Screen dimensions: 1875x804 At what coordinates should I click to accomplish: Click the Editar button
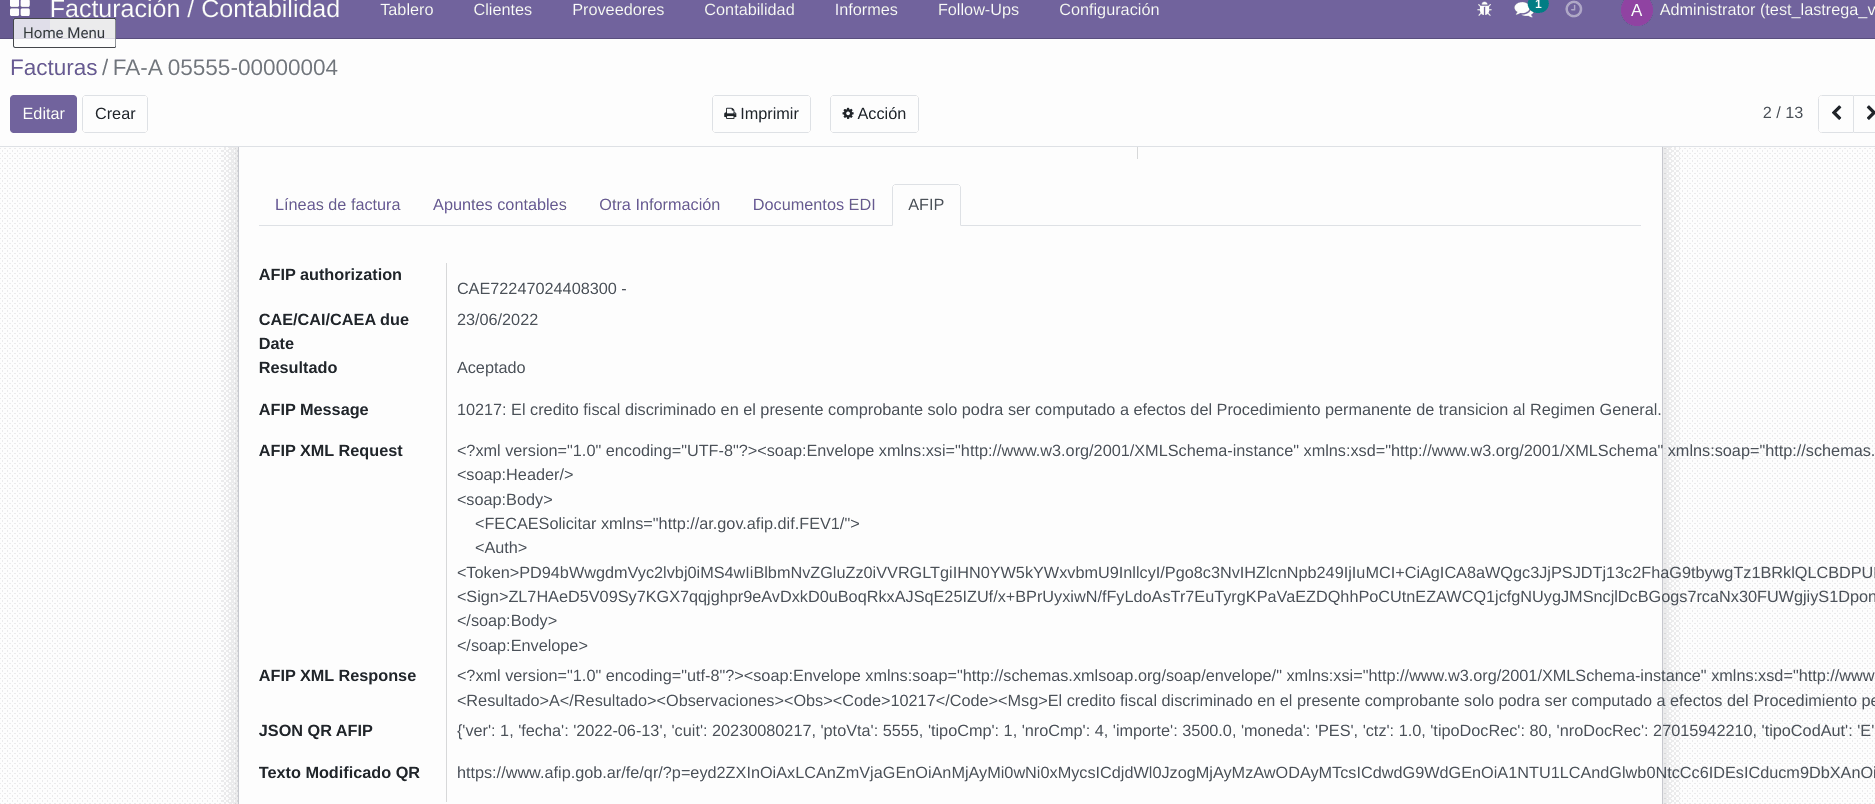pyautogui.click(x=43, y=114)
